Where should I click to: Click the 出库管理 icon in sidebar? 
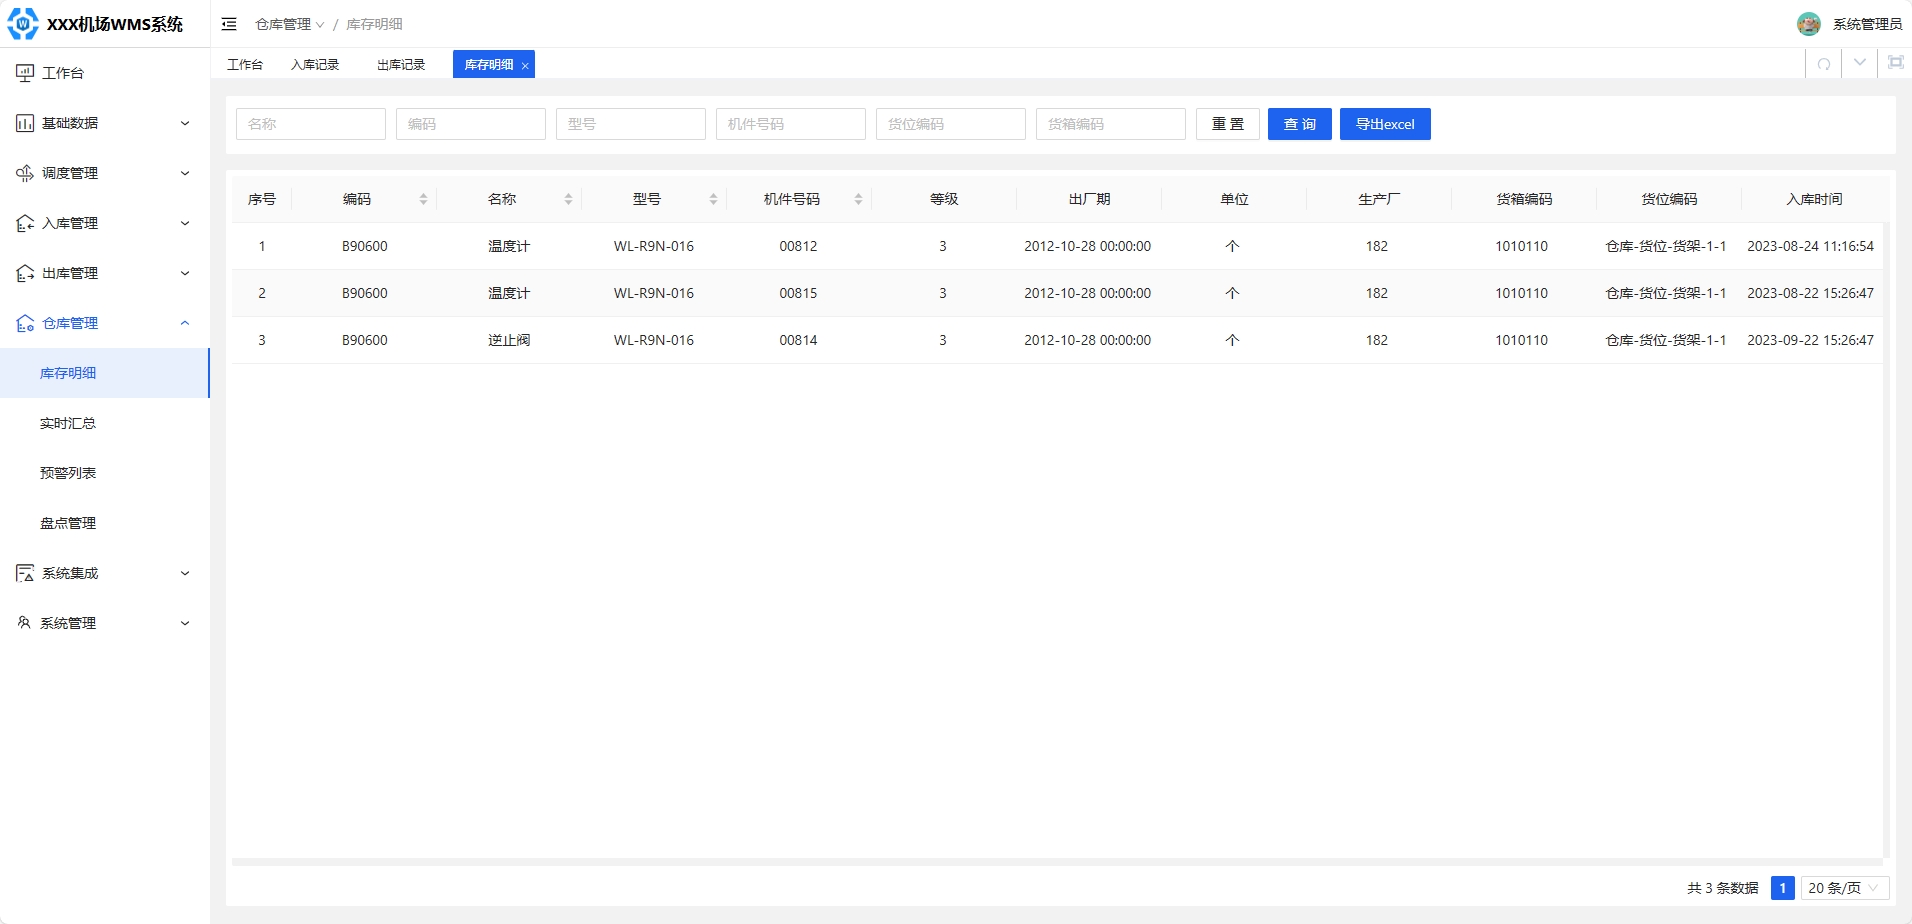[x=25, y=273]
